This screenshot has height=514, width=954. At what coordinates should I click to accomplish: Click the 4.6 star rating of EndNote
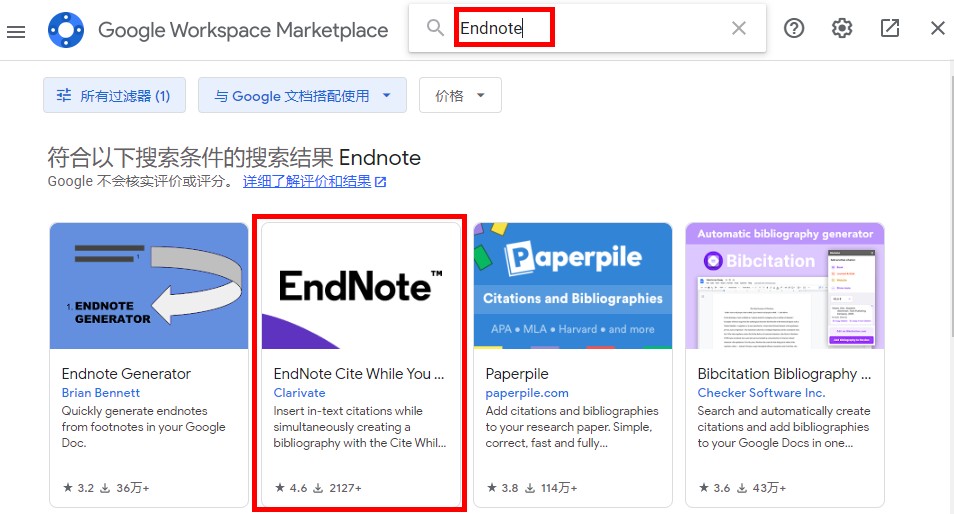tap(291, 488)
